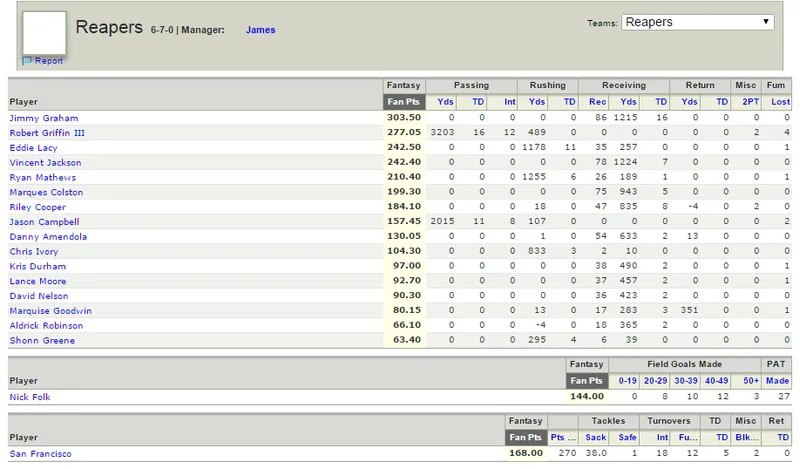Open Lance Moore player link
Viewport: 800px width, 469px height.
[x=38, y=281]
